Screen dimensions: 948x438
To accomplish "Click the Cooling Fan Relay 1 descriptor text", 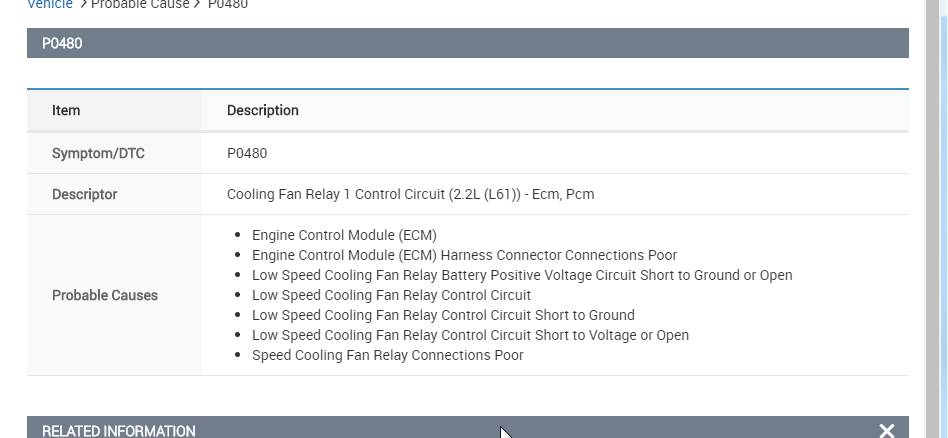I will point(410,194).
